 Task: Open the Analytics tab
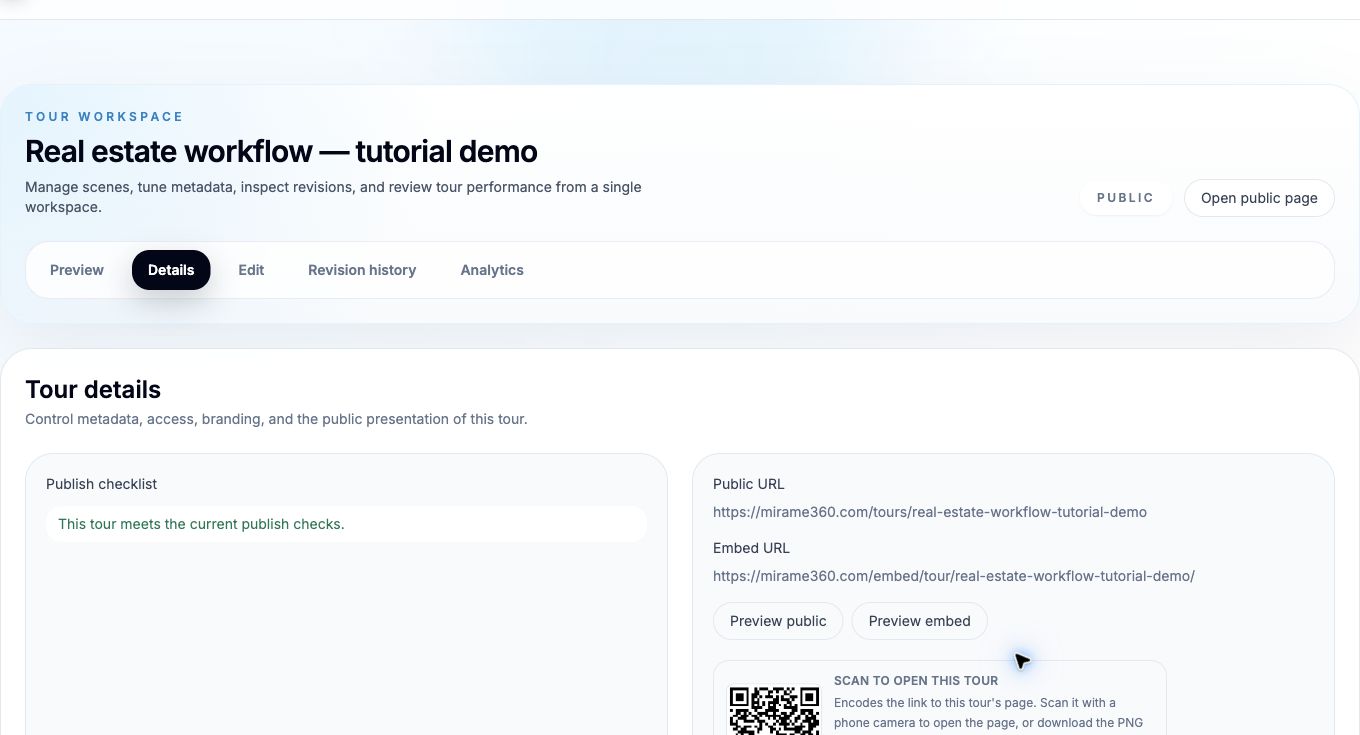(x=492, y=270)
